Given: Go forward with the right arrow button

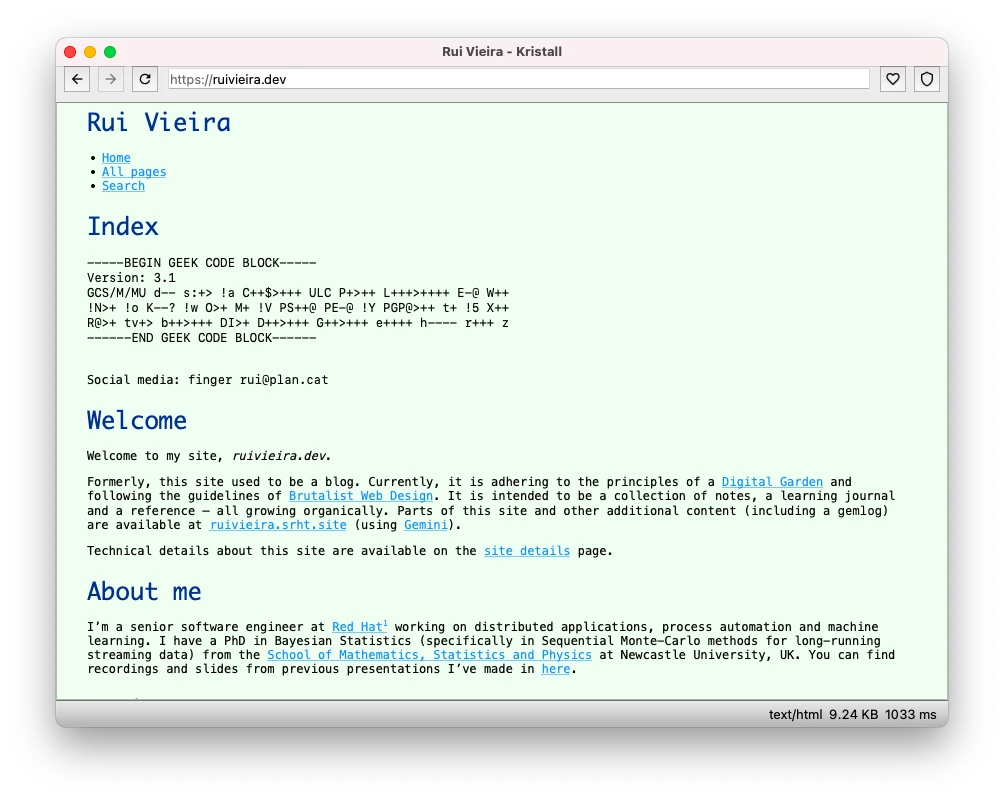Looking at the screenshot, I should coord(111,79).
